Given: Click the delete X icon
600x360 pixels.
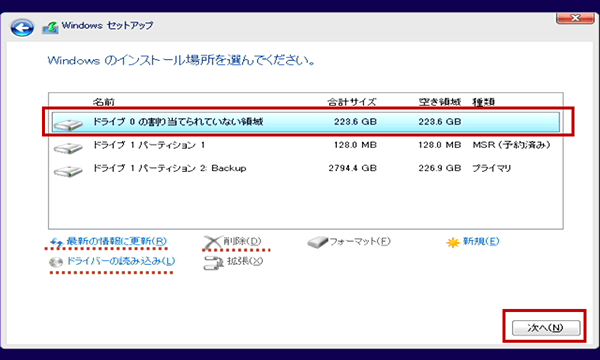Looking at the screenshot, I should [212, 243].
